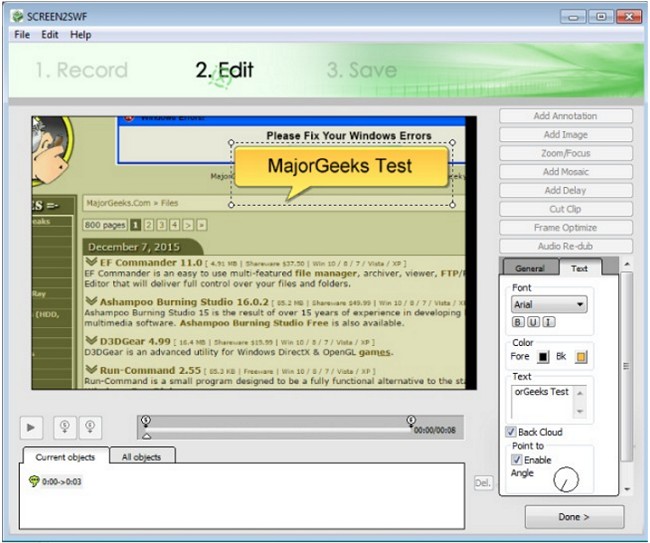Select the Current objects tab

click(65, 457)
